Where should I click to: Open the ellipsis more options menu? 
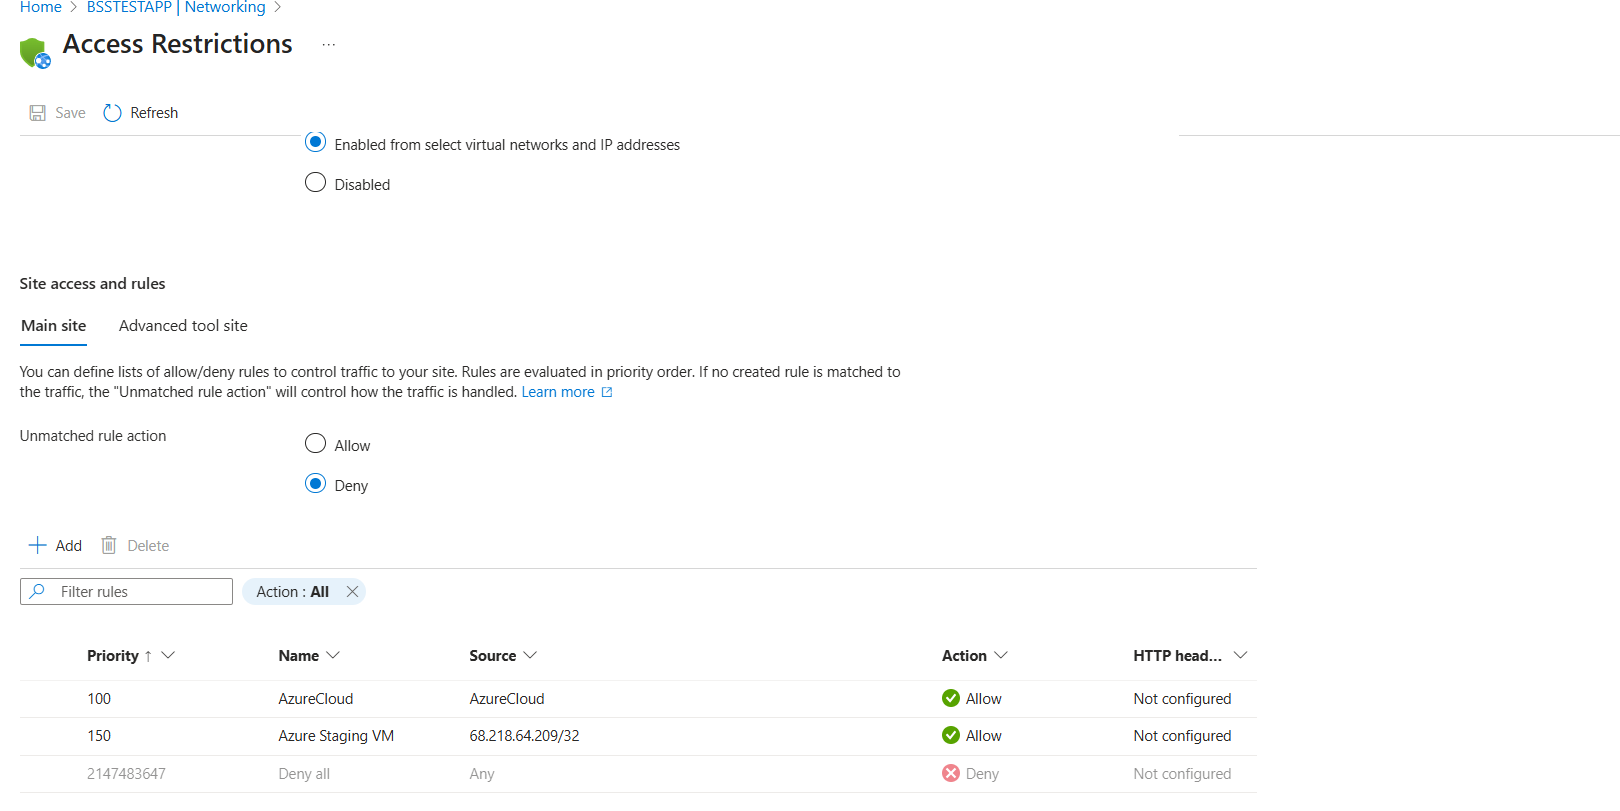pyautogui.click(x=329, y=45)
